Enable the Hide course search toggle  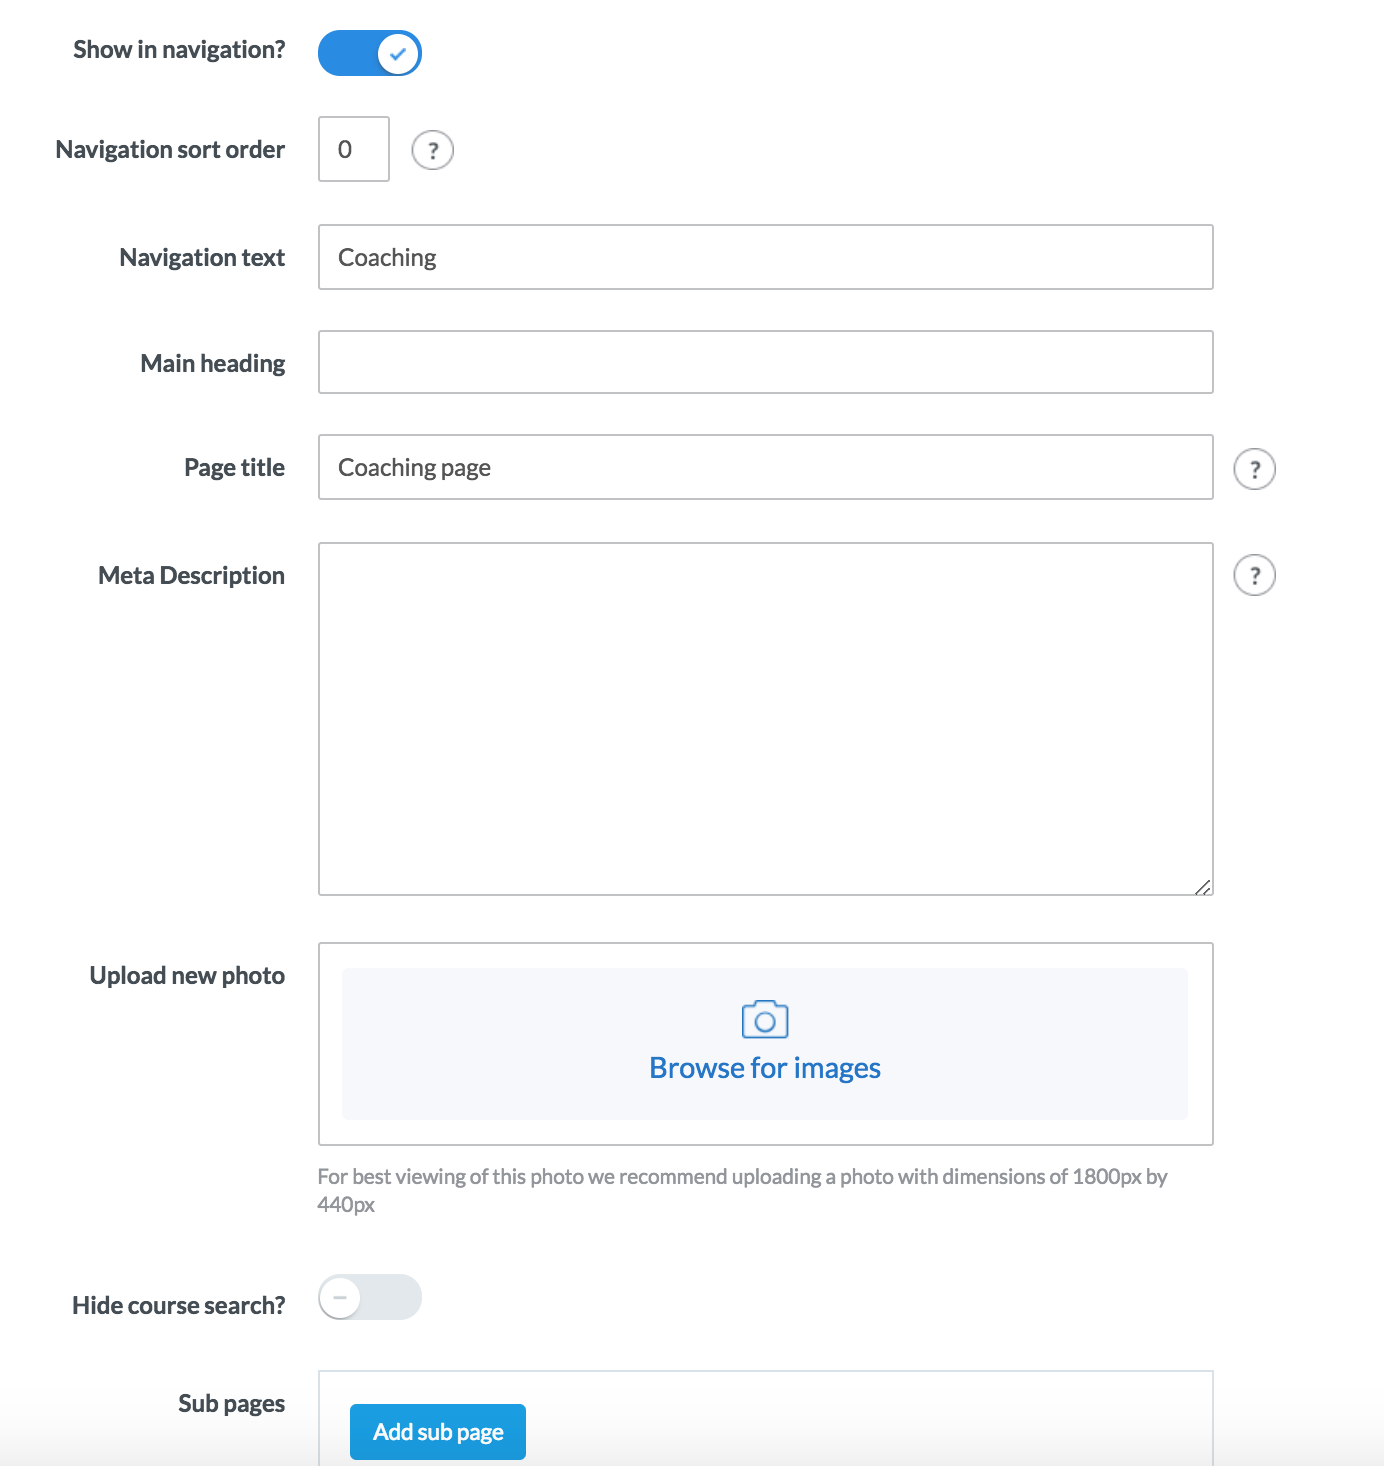pyautogui.click(x=370, y=1297)
